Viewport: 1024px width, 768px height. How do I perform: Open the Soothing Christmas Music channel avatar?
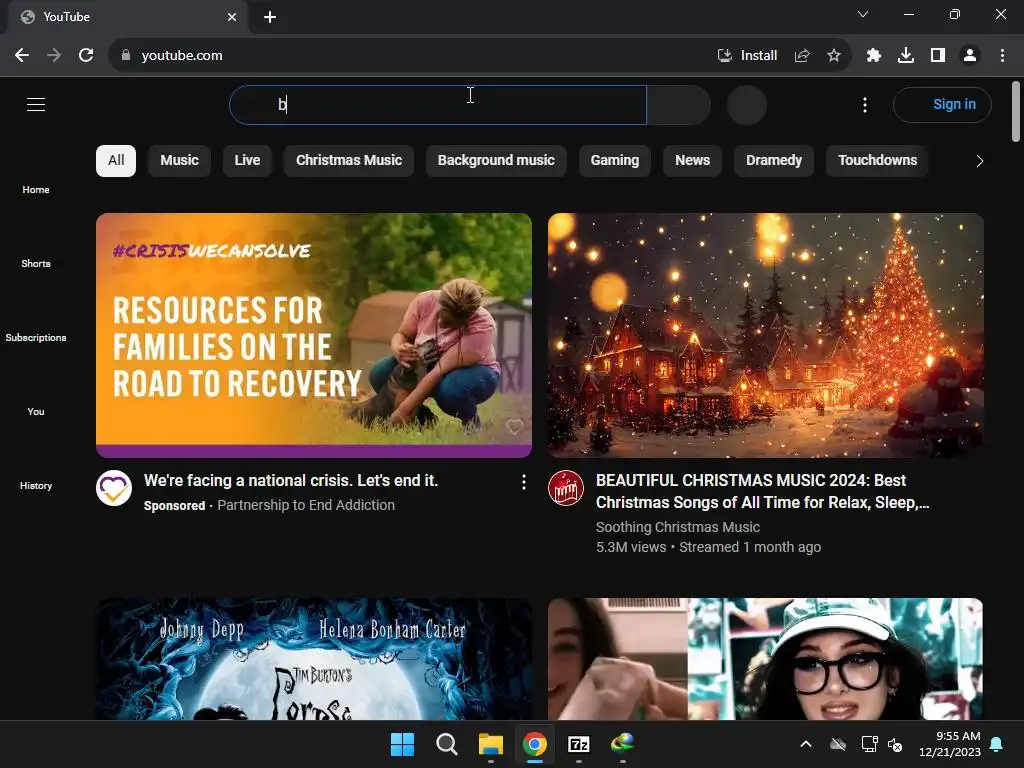[x=566, y=488]
